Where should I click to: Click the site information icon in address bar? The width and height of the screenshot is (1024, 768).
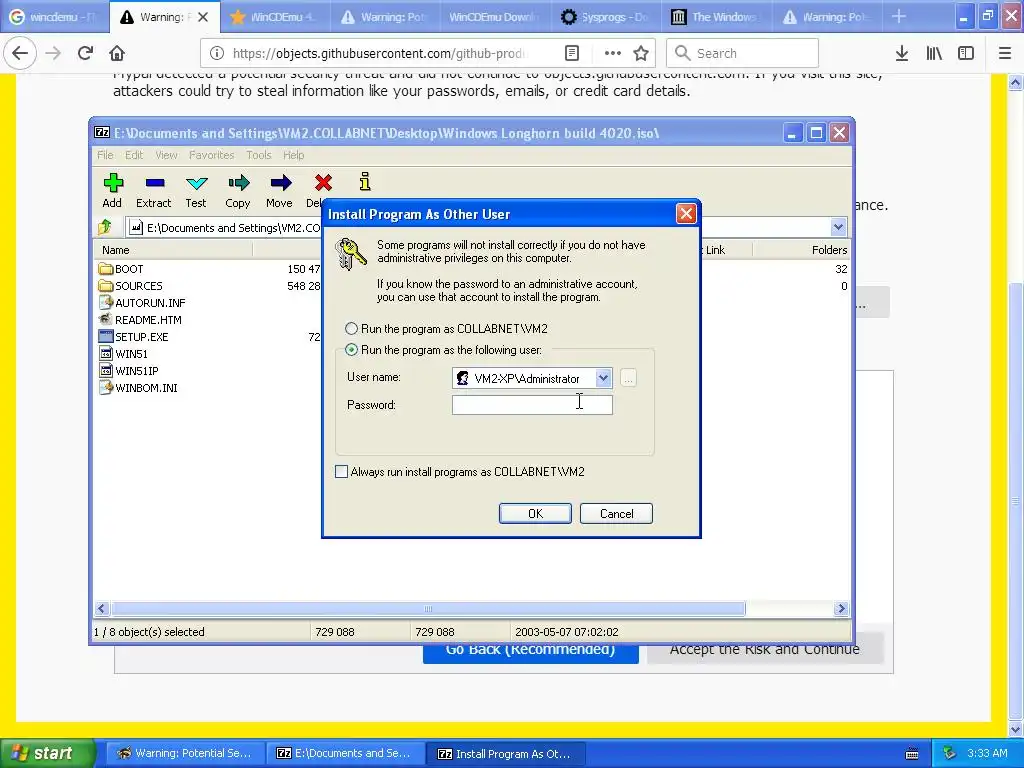(x=217, y=53)
